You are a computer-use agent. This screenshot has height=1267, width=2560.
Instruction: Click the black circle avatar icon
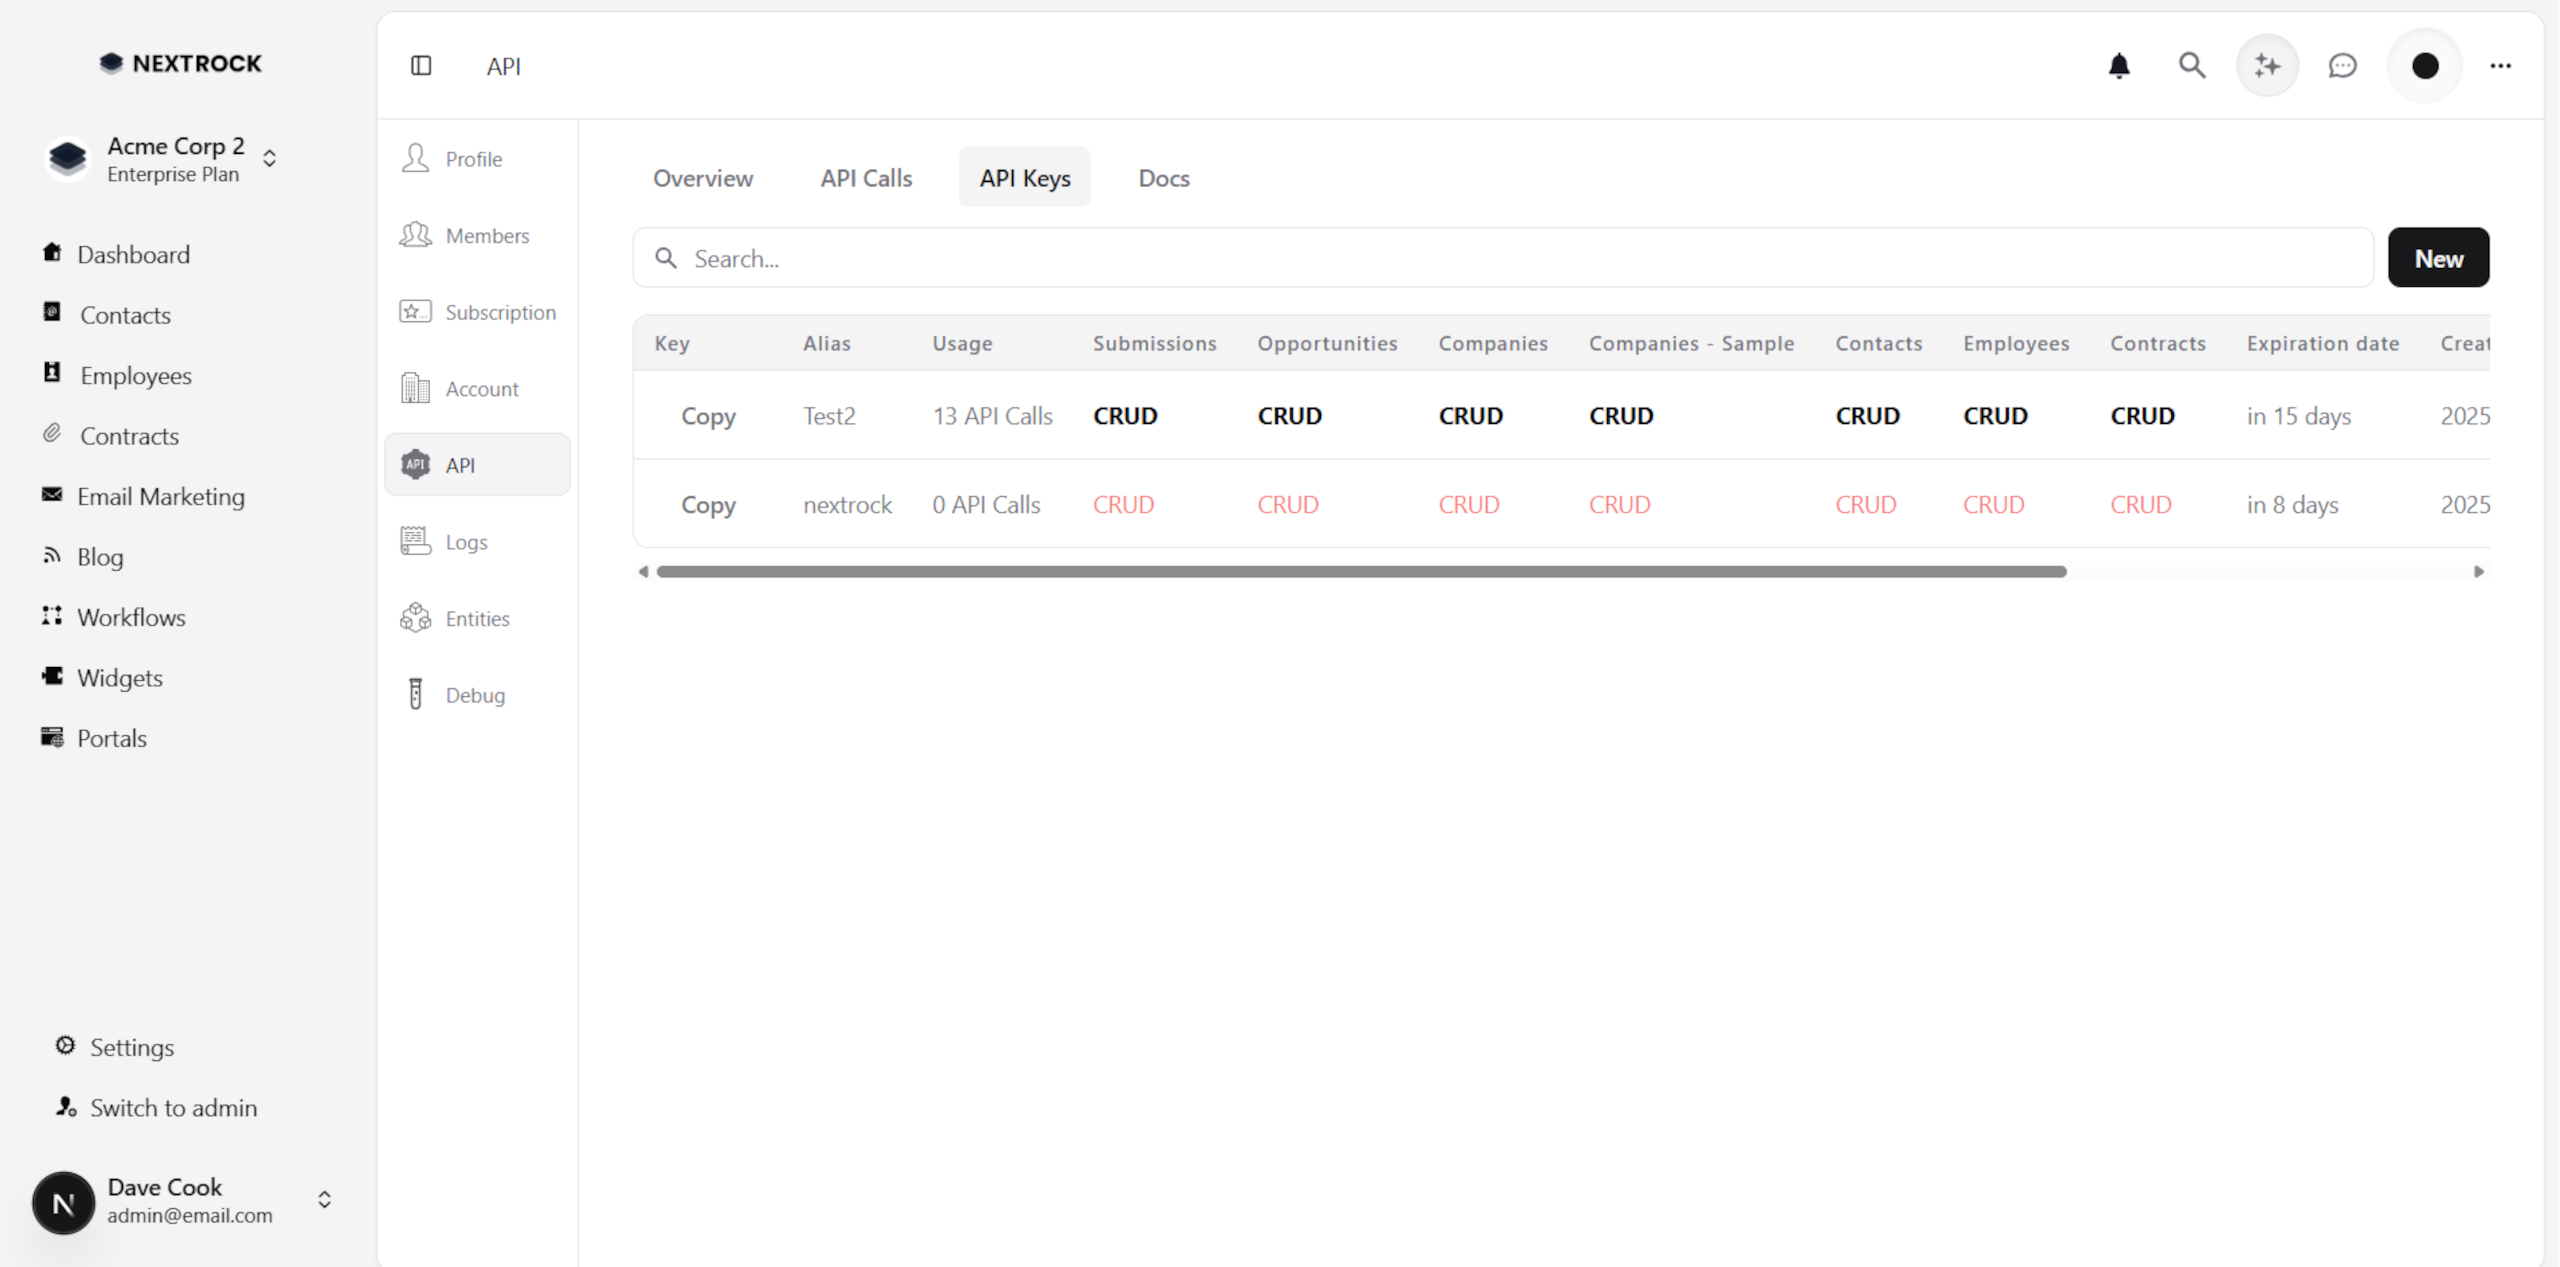pos(2424,66)
